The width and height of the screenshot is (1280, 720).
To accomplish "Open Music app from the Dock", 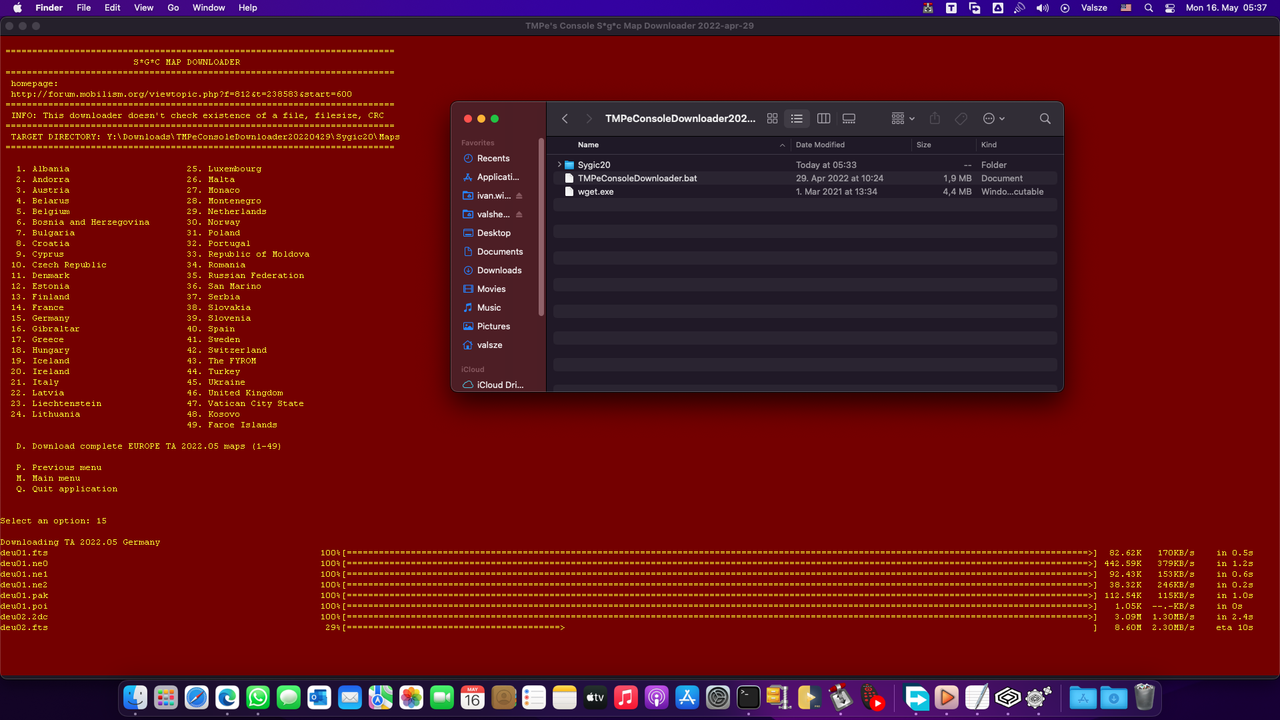I will (625, 697).
